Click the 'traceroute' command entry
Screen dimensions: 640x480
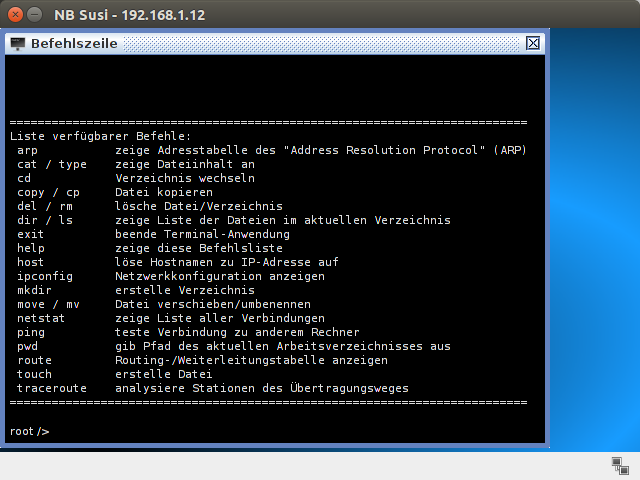(52, 388)
